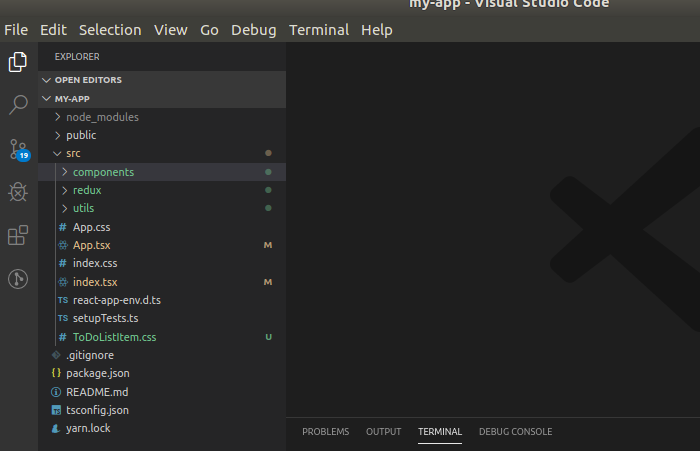Open the View menu

tap(171, 30)
